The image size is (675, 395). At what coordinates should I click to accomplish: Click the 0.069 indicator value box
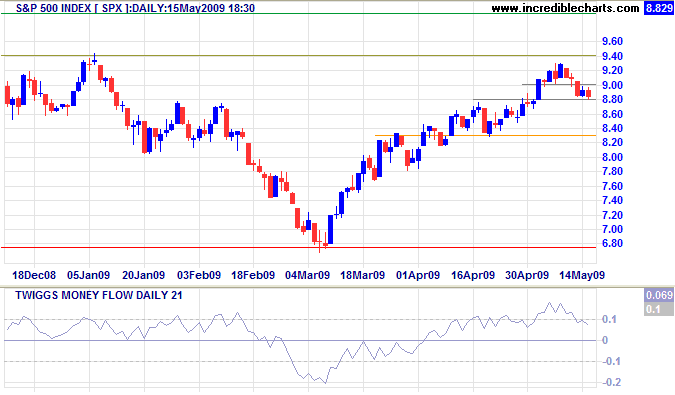659,295
